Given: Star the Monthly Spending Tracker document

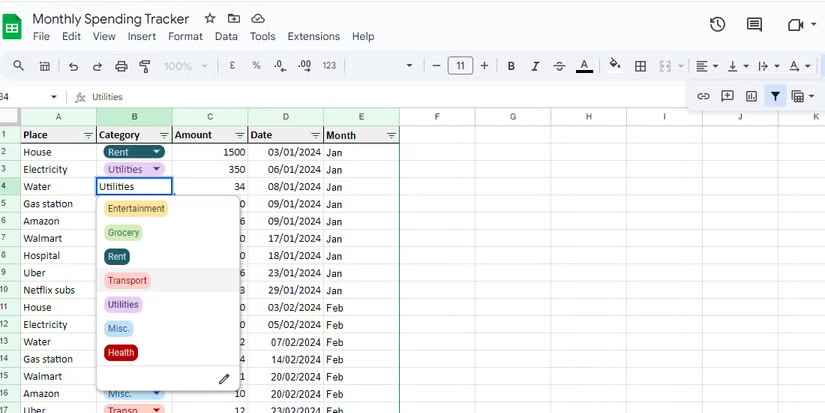Looking at the screenshot, I should pyautogui.click(x=210, y=19).
